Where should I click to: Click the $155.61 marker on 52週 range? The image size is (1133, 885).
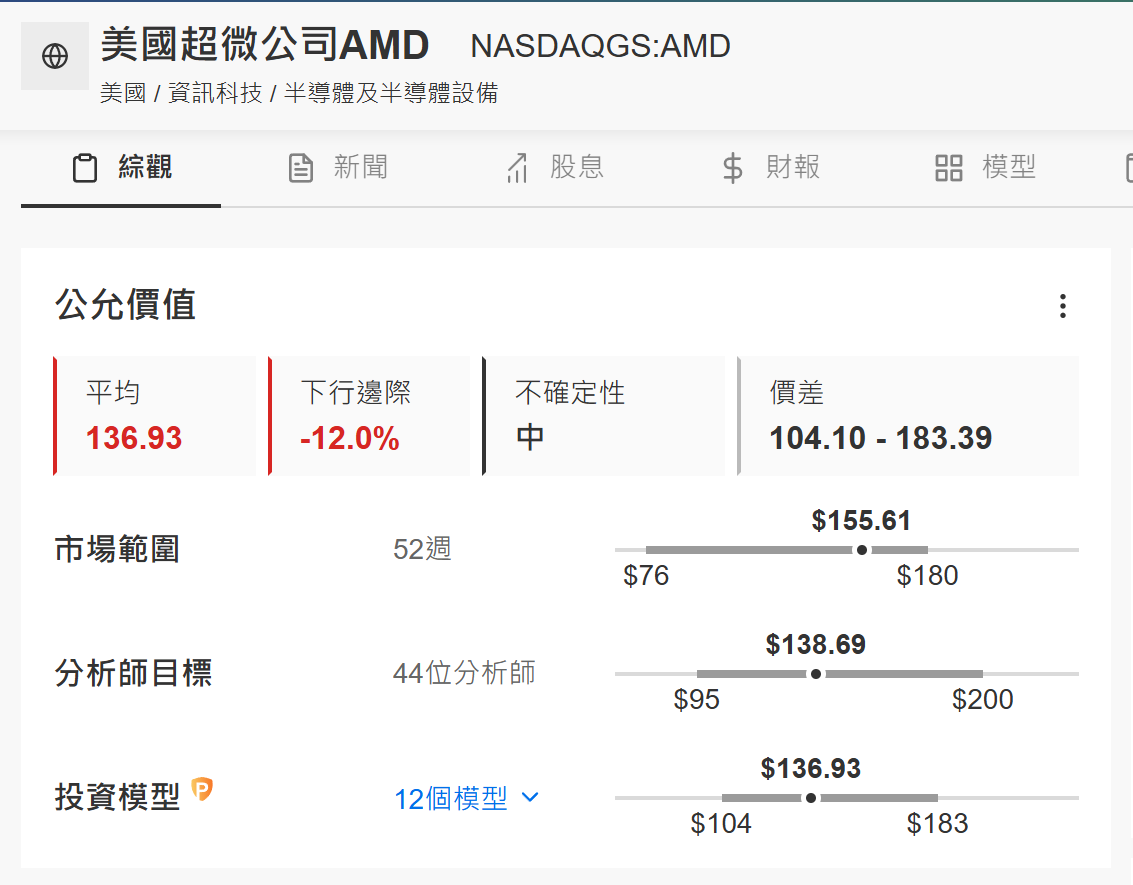pos(861,550)
